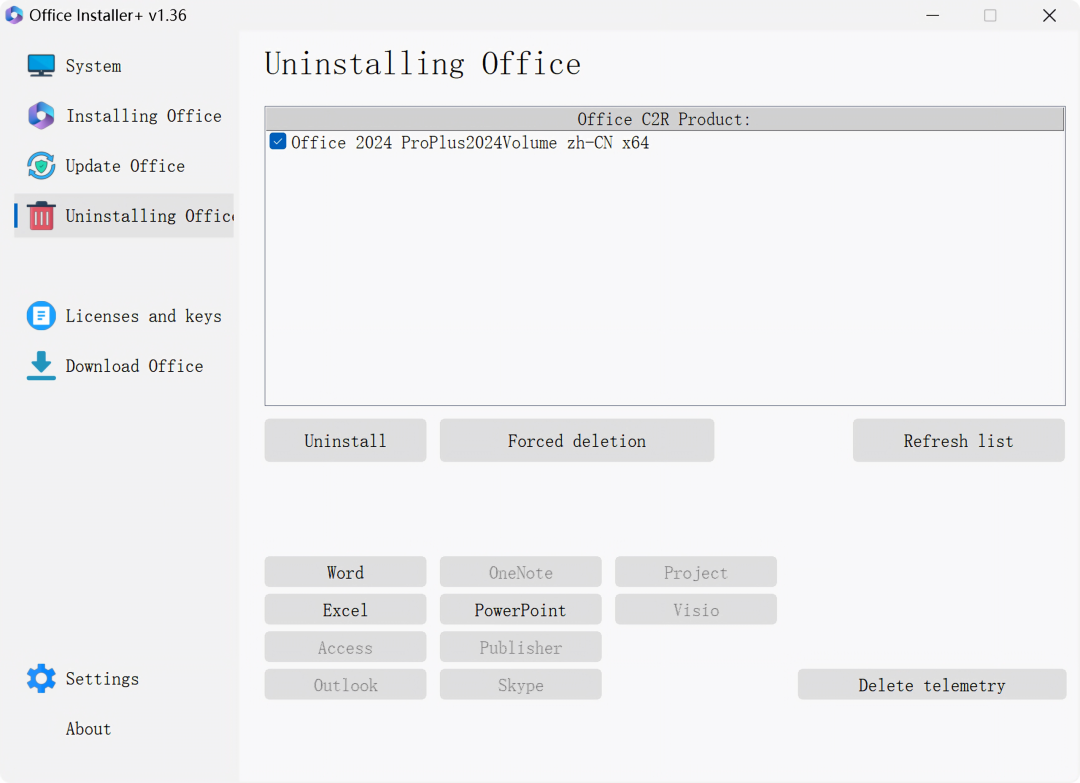1080x783 pixels.
Task: Open the Update Office section
Action: 124,166
